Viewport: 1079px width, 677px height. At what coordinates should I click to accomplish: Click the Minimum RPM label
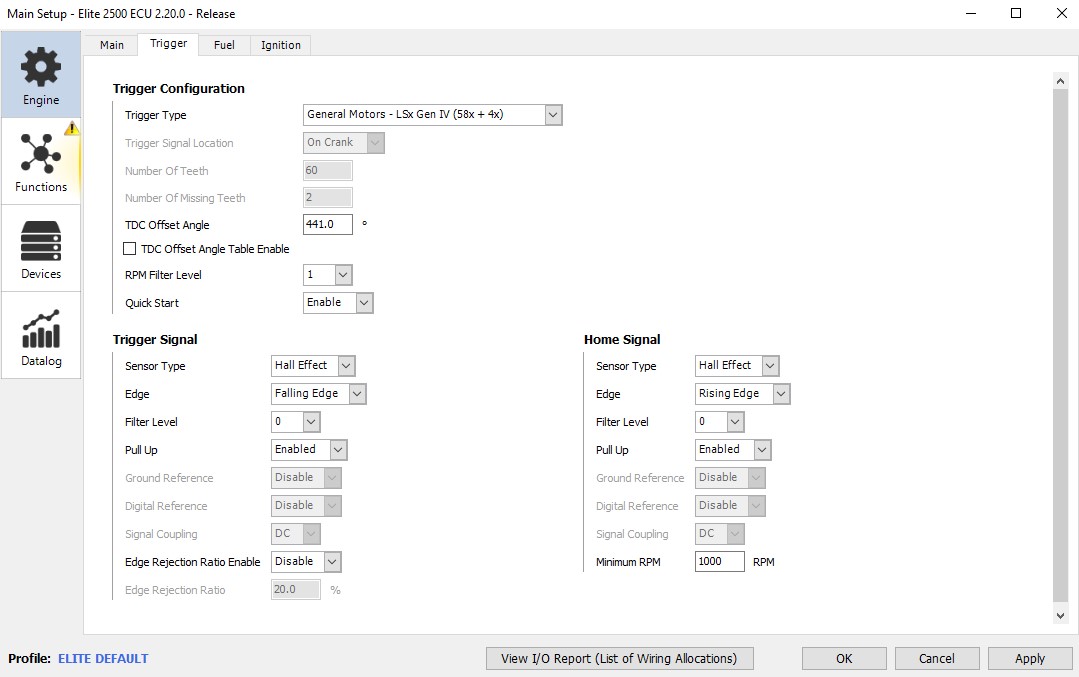point(628,562)
